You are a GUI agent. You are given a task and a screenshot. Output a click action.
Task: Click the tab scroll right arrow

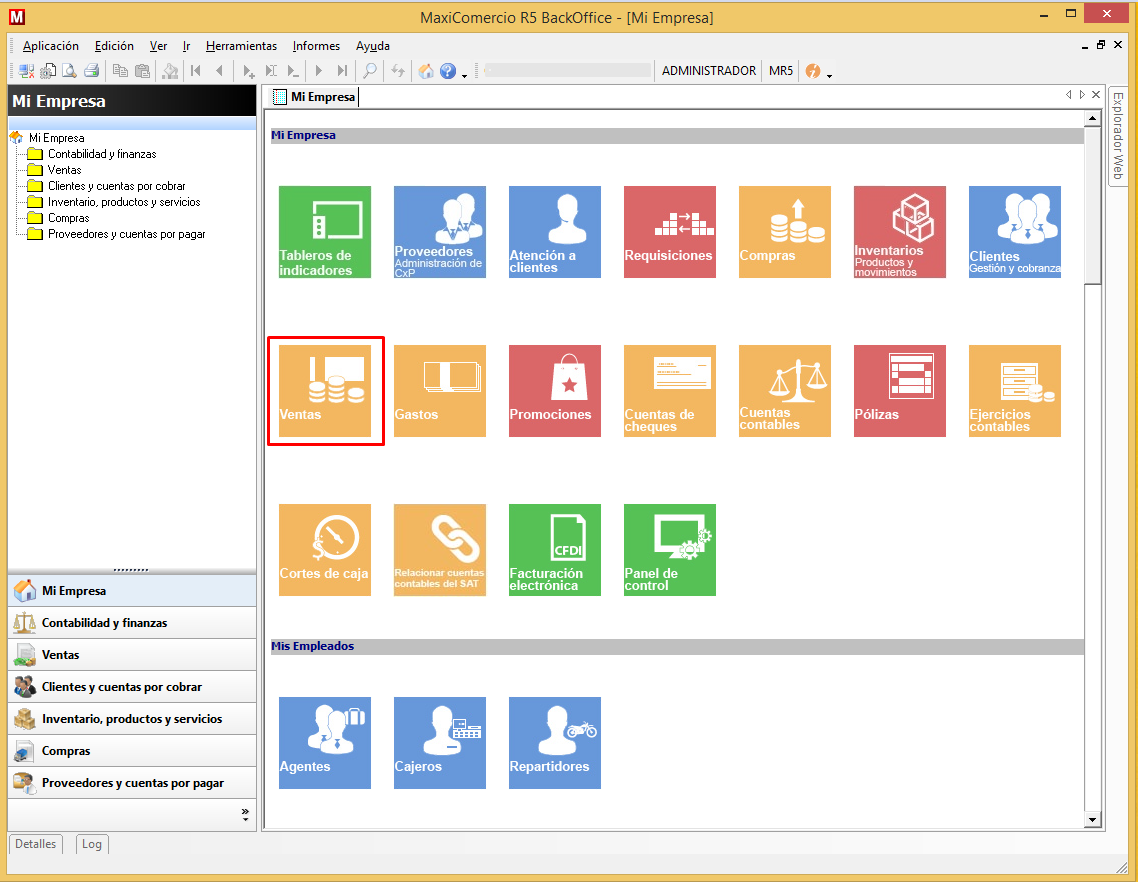(x=1082, y=94)
